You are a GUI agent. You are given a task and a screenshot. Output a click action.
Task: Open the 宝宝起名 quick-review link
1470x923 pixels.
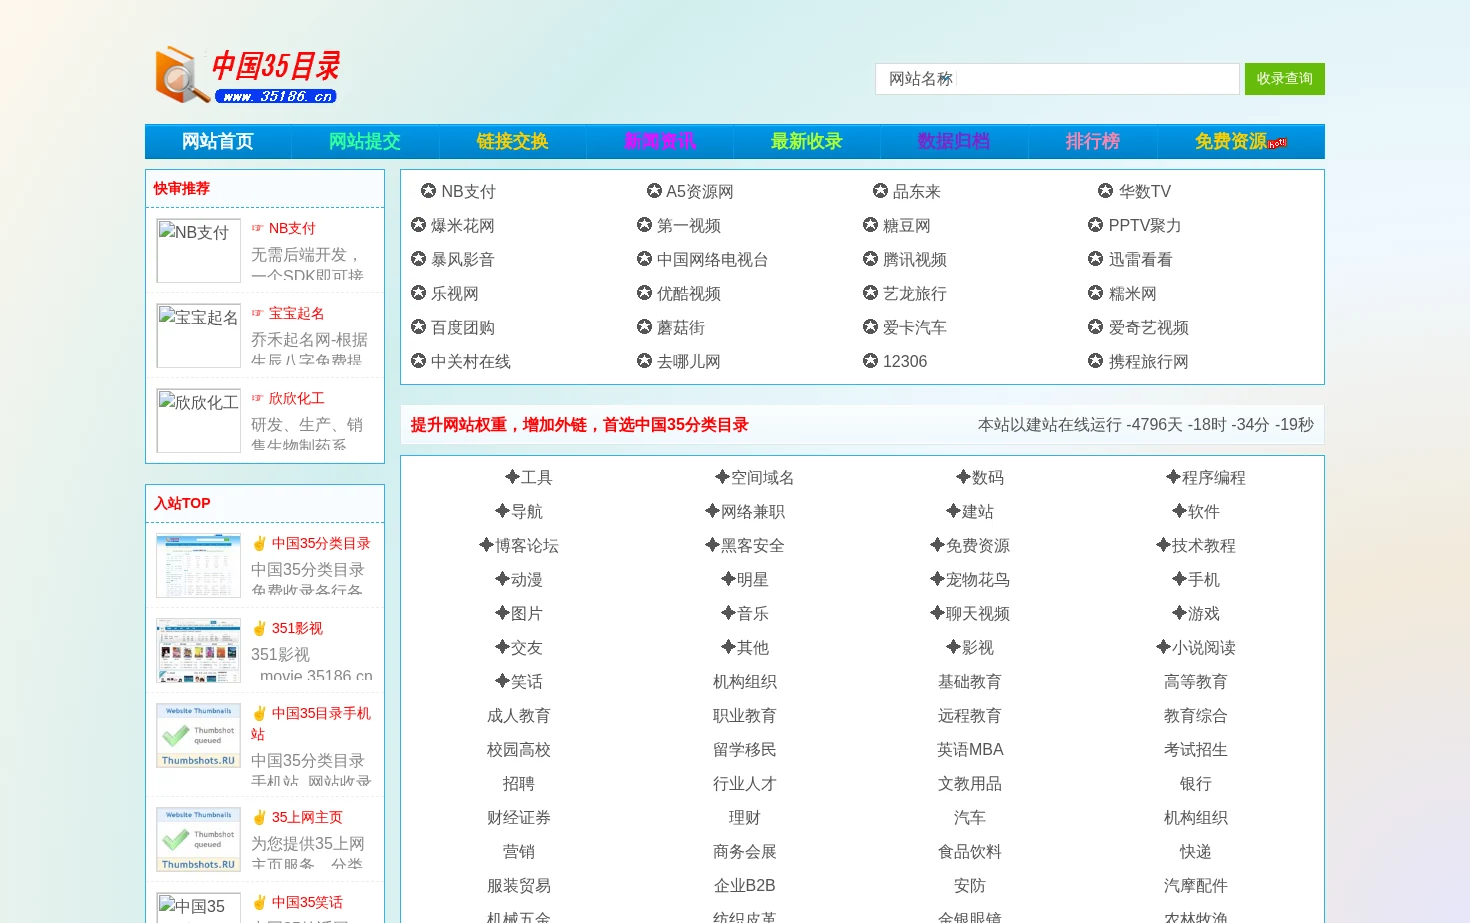[x=296, y=313]
